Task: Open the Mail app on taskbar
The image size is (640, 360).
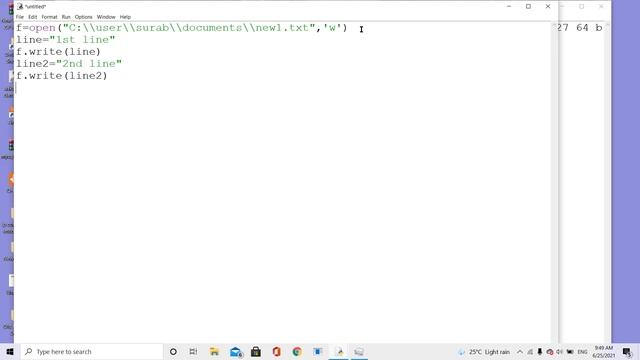Action: point(236,351)
